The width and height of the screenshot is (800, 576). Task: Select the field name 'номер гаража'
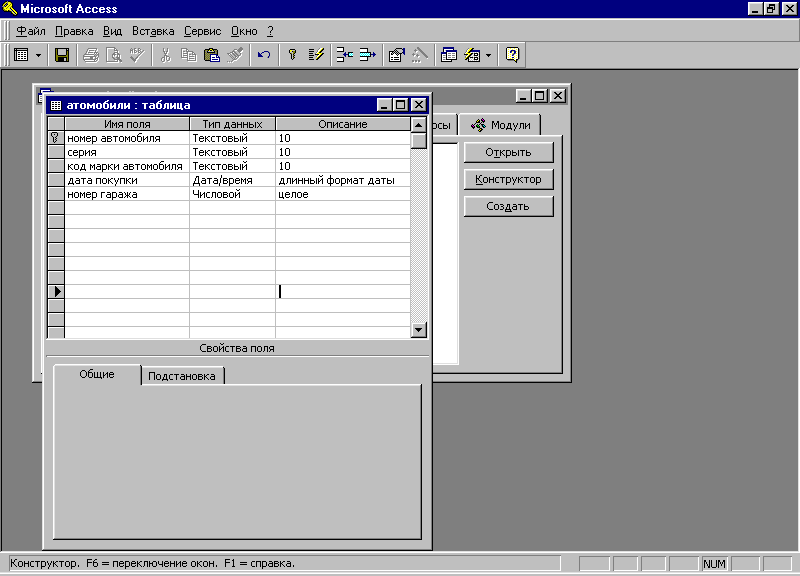coord(127,194)
